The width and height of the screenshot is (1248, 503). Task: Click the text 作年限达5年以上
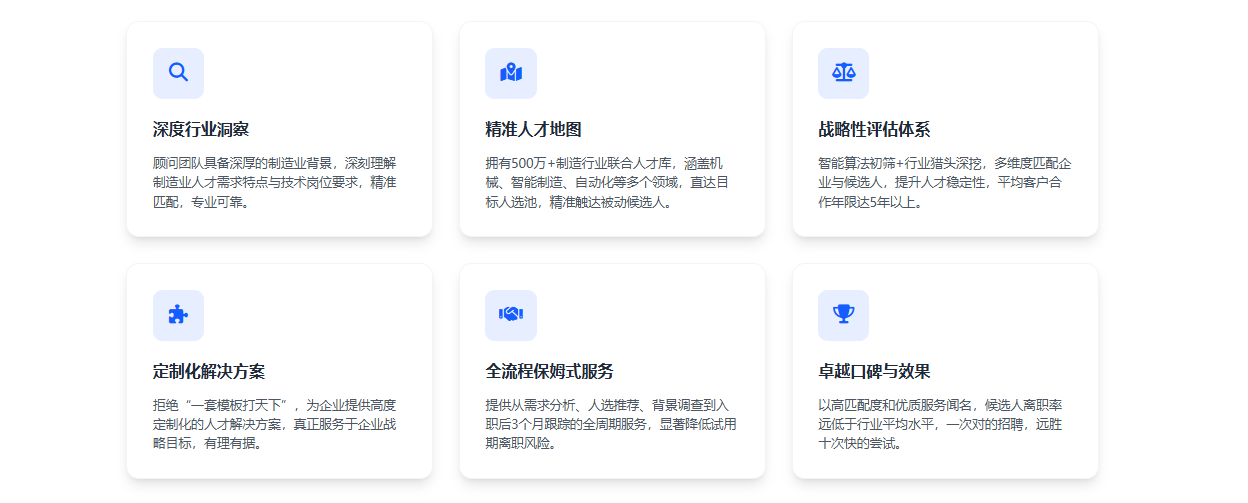[869, 202]
